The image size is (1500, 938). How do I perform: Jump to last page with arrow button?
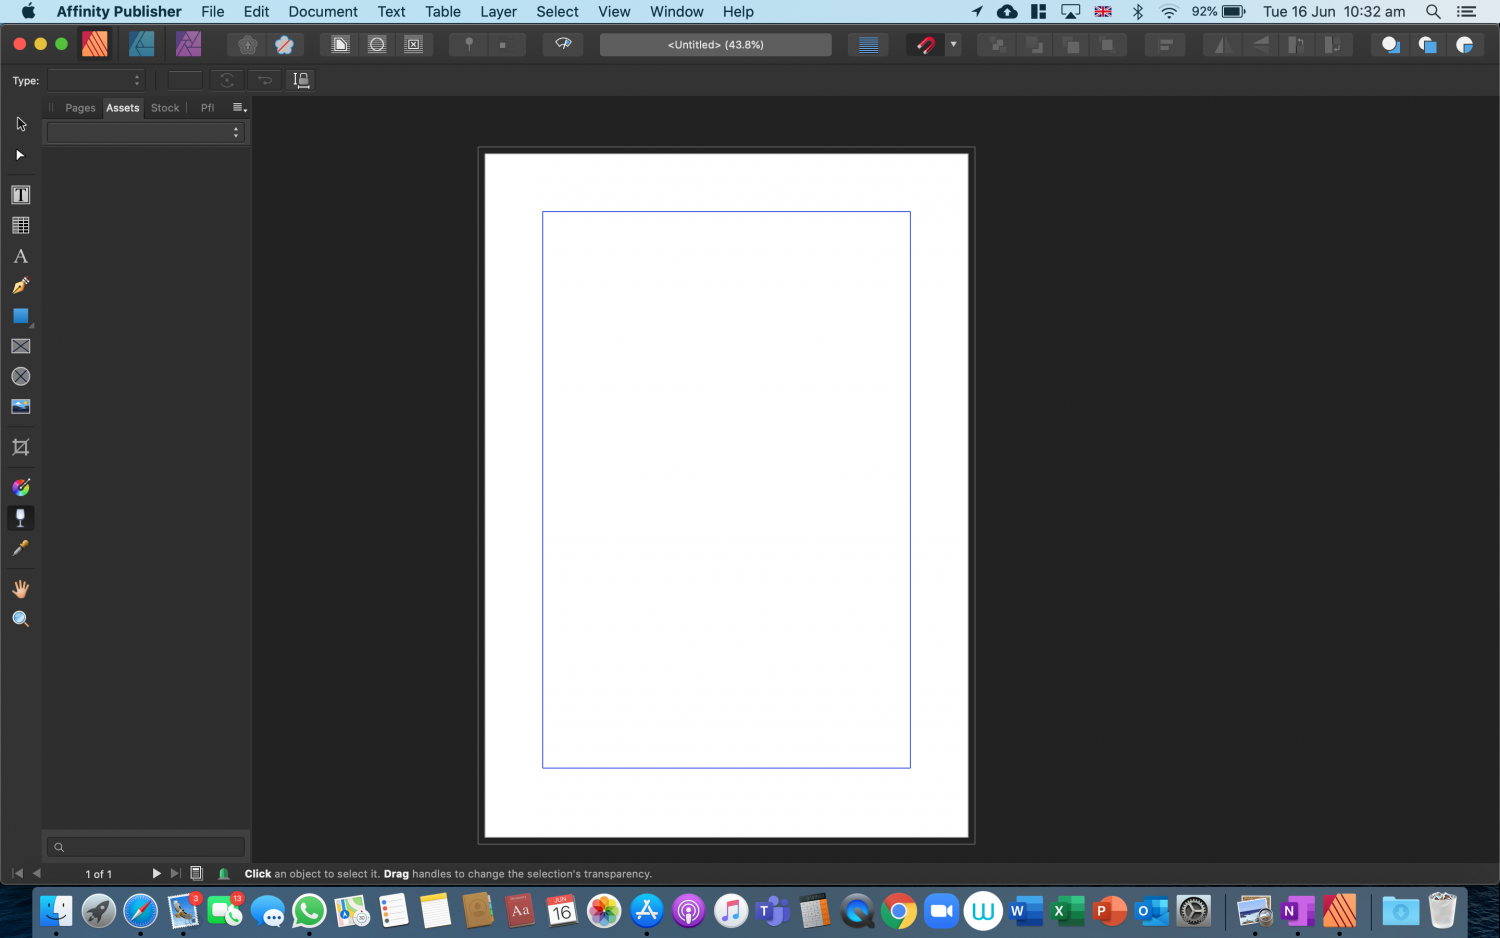pos(175,873)
